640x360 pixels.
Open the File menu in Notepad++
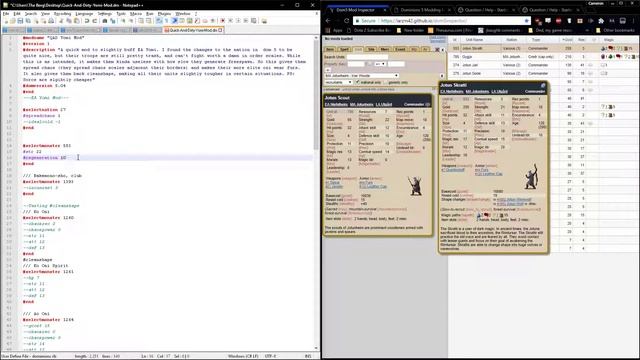click(x=6, y=13)
